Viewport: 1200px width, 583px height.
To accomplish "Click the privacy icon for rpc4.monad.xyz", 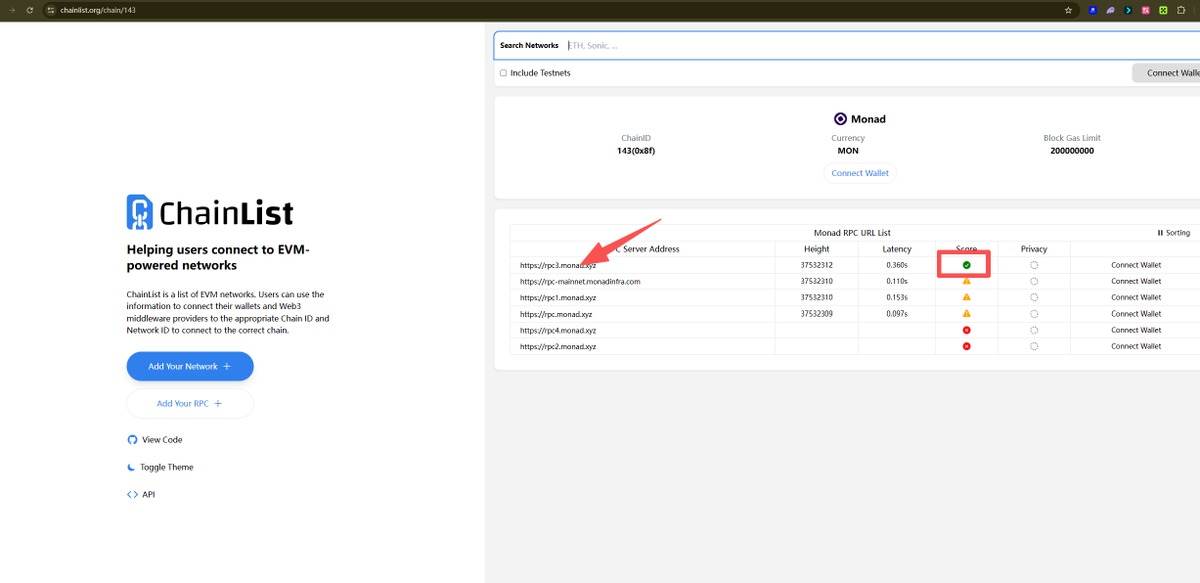I will 1034,330.
